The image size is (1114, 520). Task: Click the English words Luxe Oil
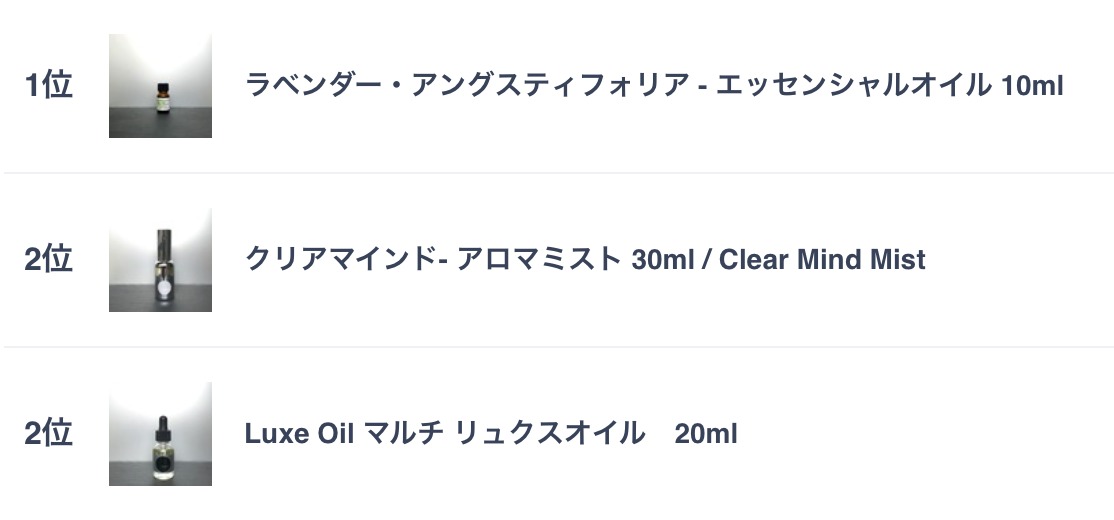299,434
